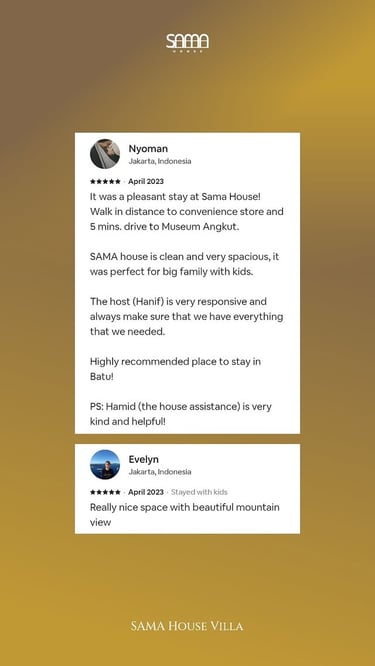Image resolution: width=375 pixels, height=666 pixels.
Task: Click the five-star rating on Evelyn's review
Action: pyautogui.click(x=105, y=492)
